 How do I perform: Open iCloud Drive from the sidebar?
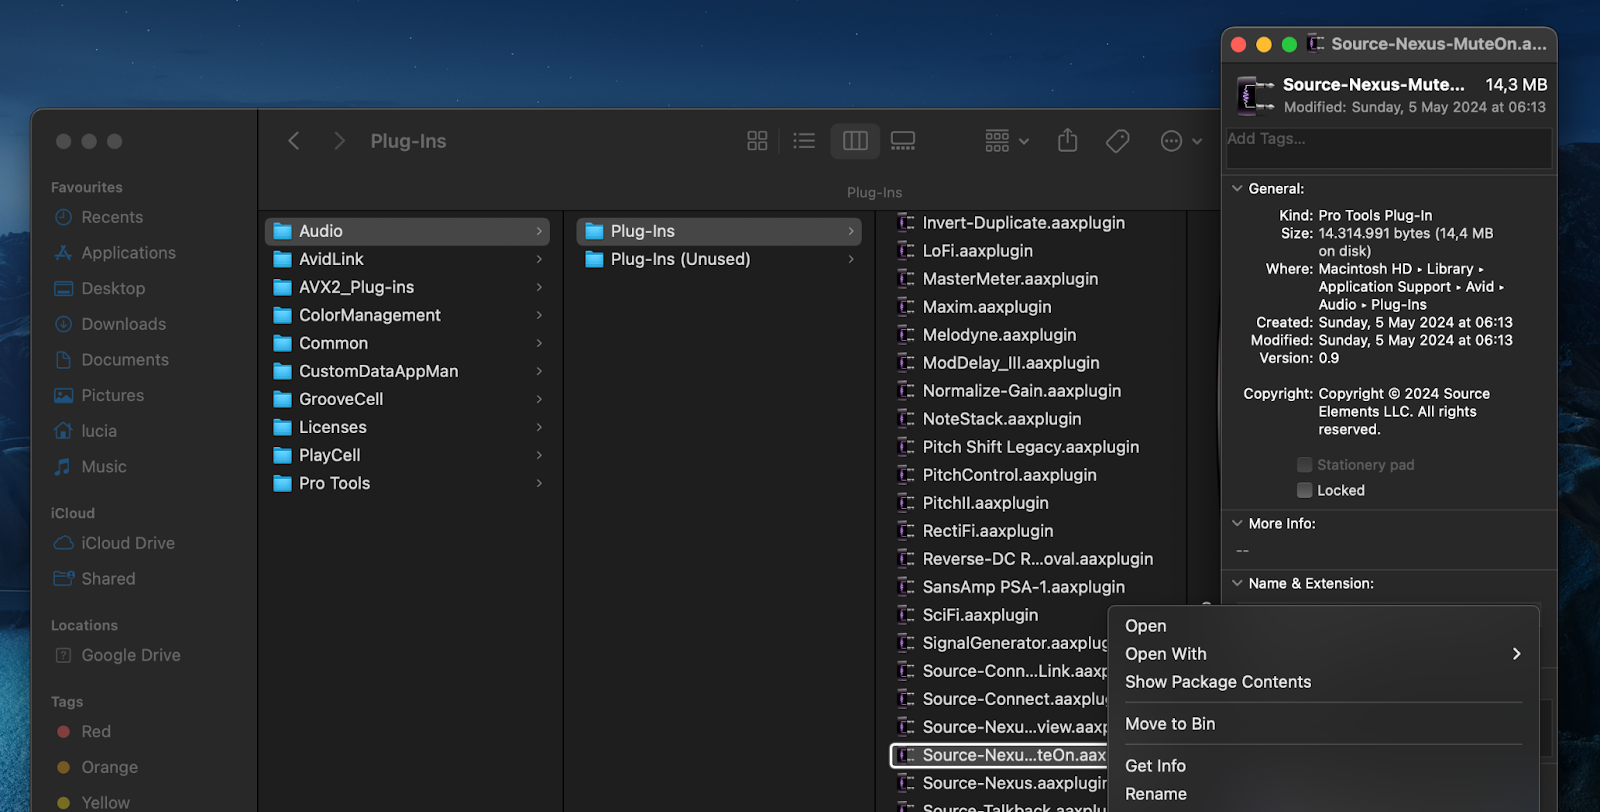coord(128,543)
